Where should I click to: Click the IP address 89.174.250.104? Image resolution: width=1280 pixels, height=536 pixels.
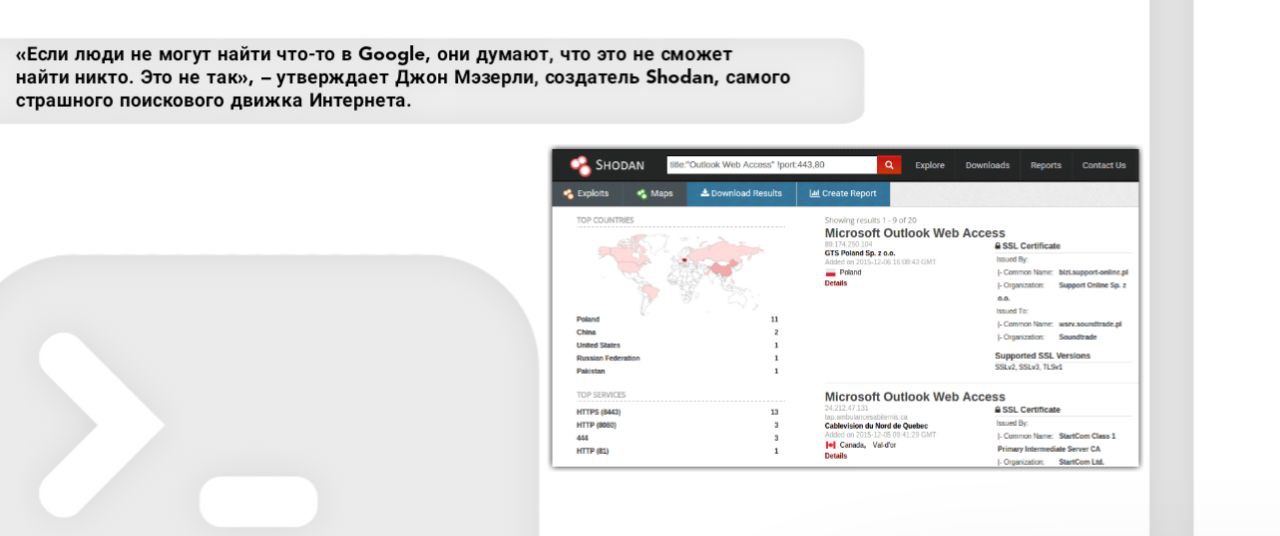coord(847,244)
